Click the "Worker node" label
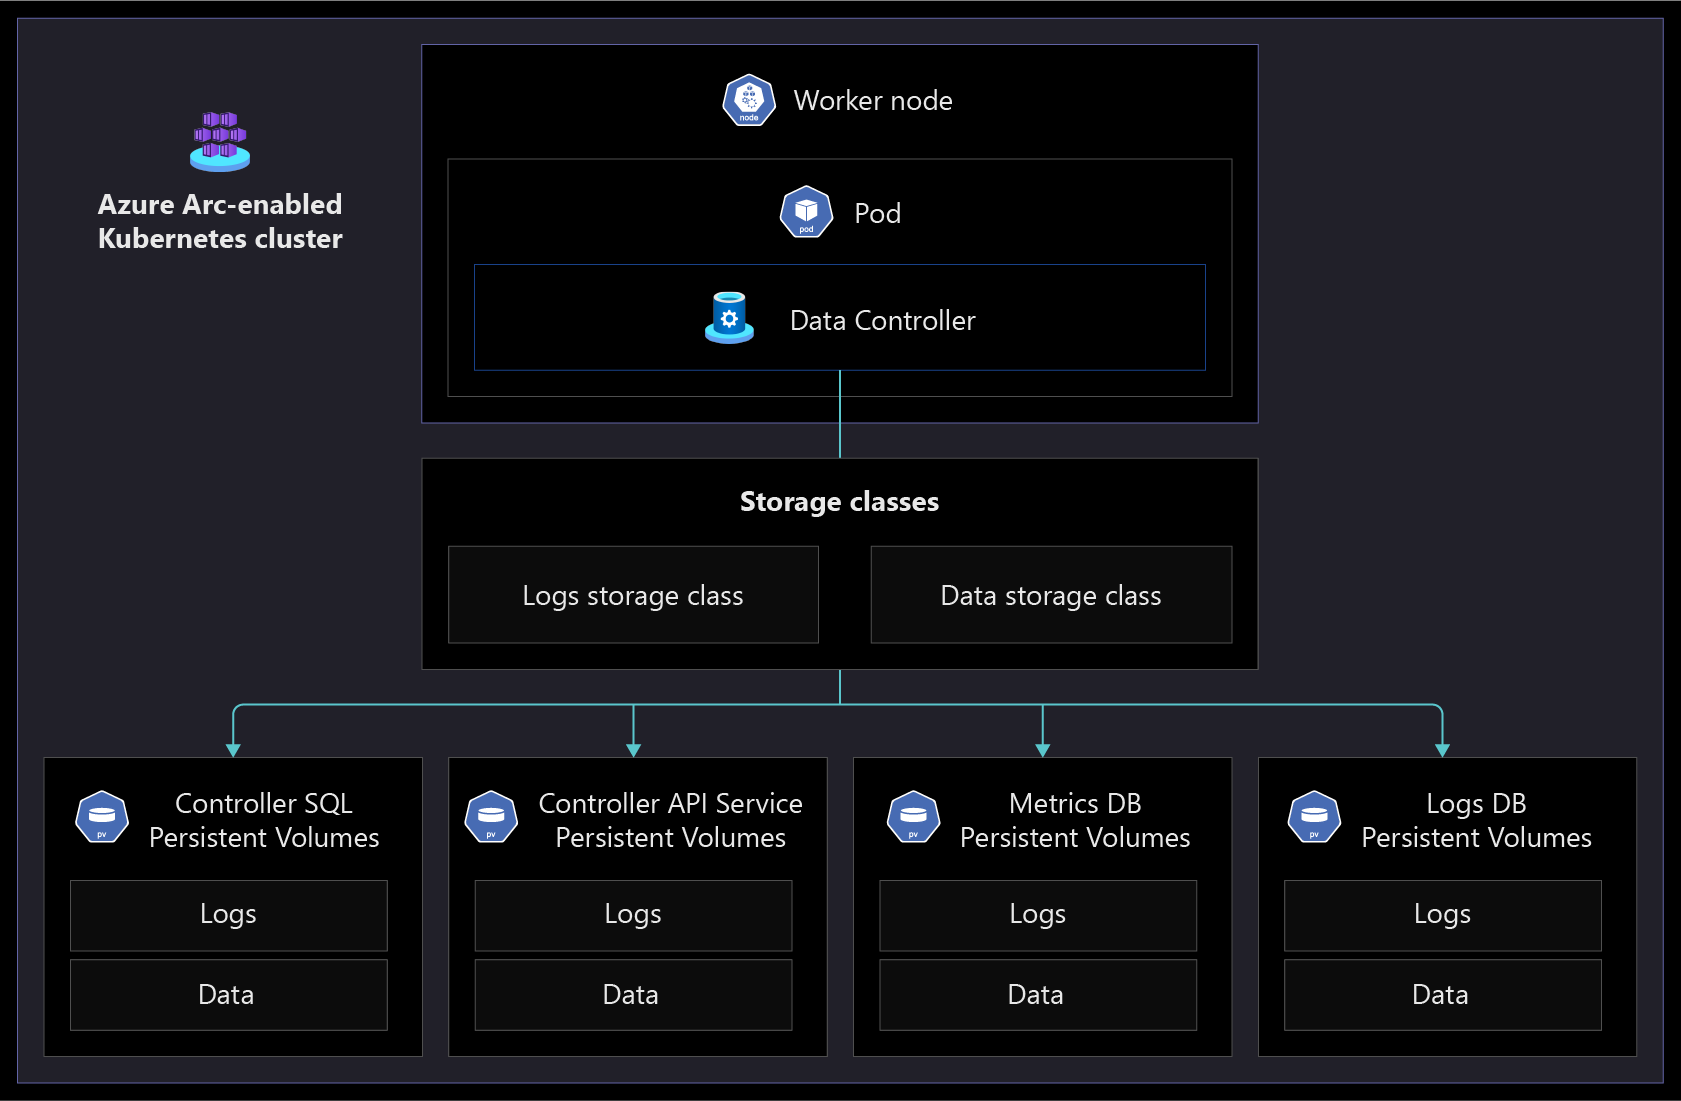The height and width of the screenshot is (1101, 1681). point(873,101)
